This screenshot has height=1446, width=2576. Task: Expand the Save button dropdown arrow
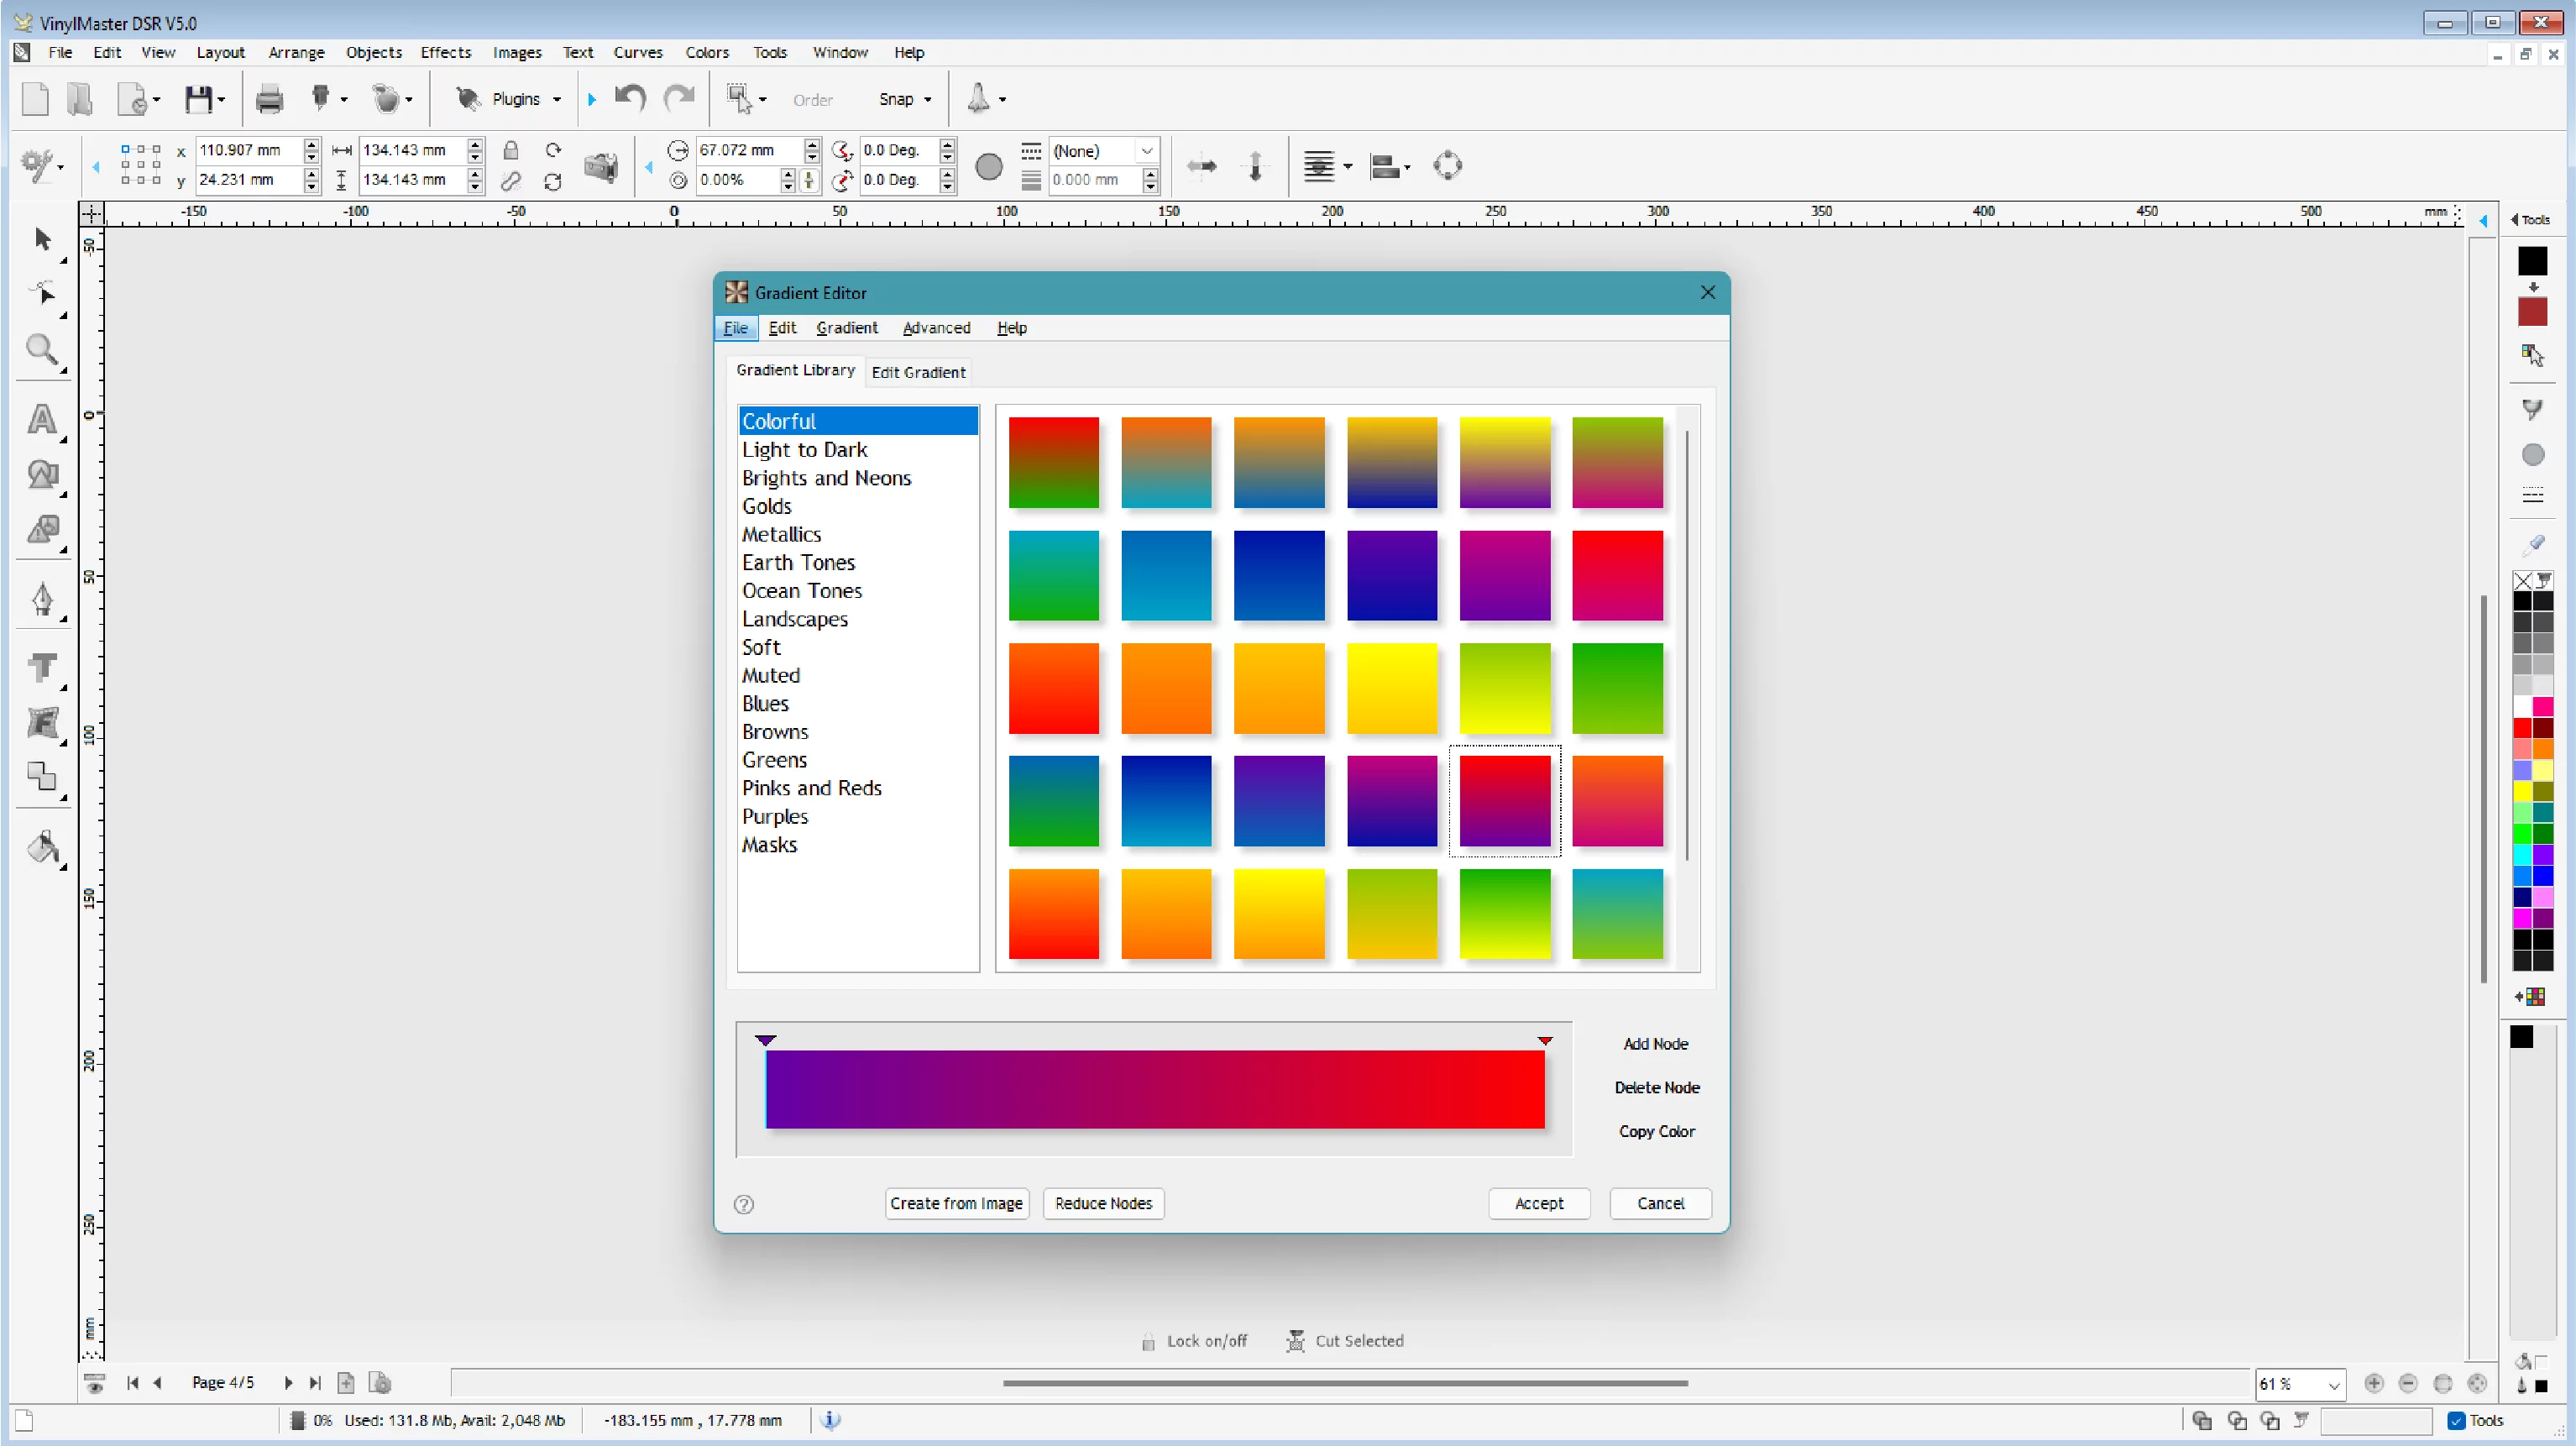[x=221, y=99]
